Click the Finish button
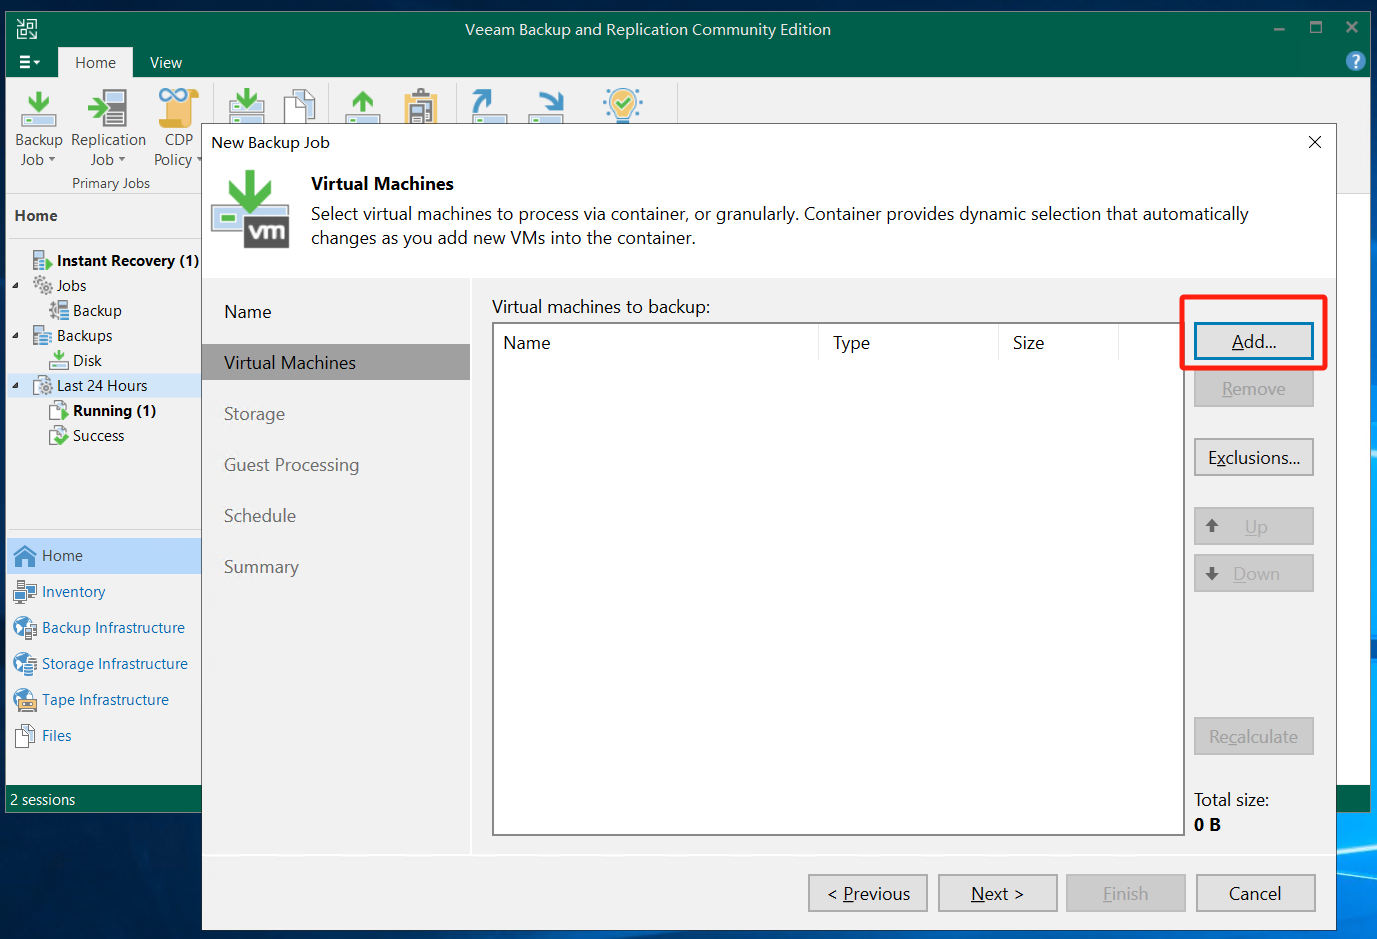 point(1126,893)
